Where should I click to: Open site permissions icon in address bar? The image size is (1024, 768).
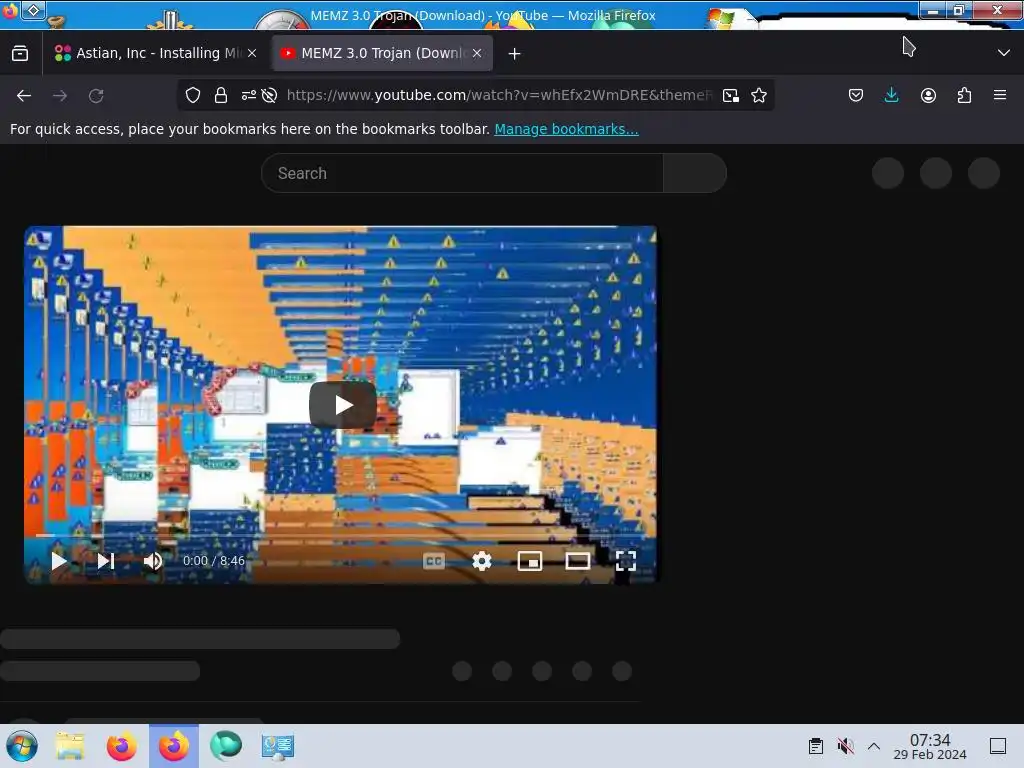point(249,95)
